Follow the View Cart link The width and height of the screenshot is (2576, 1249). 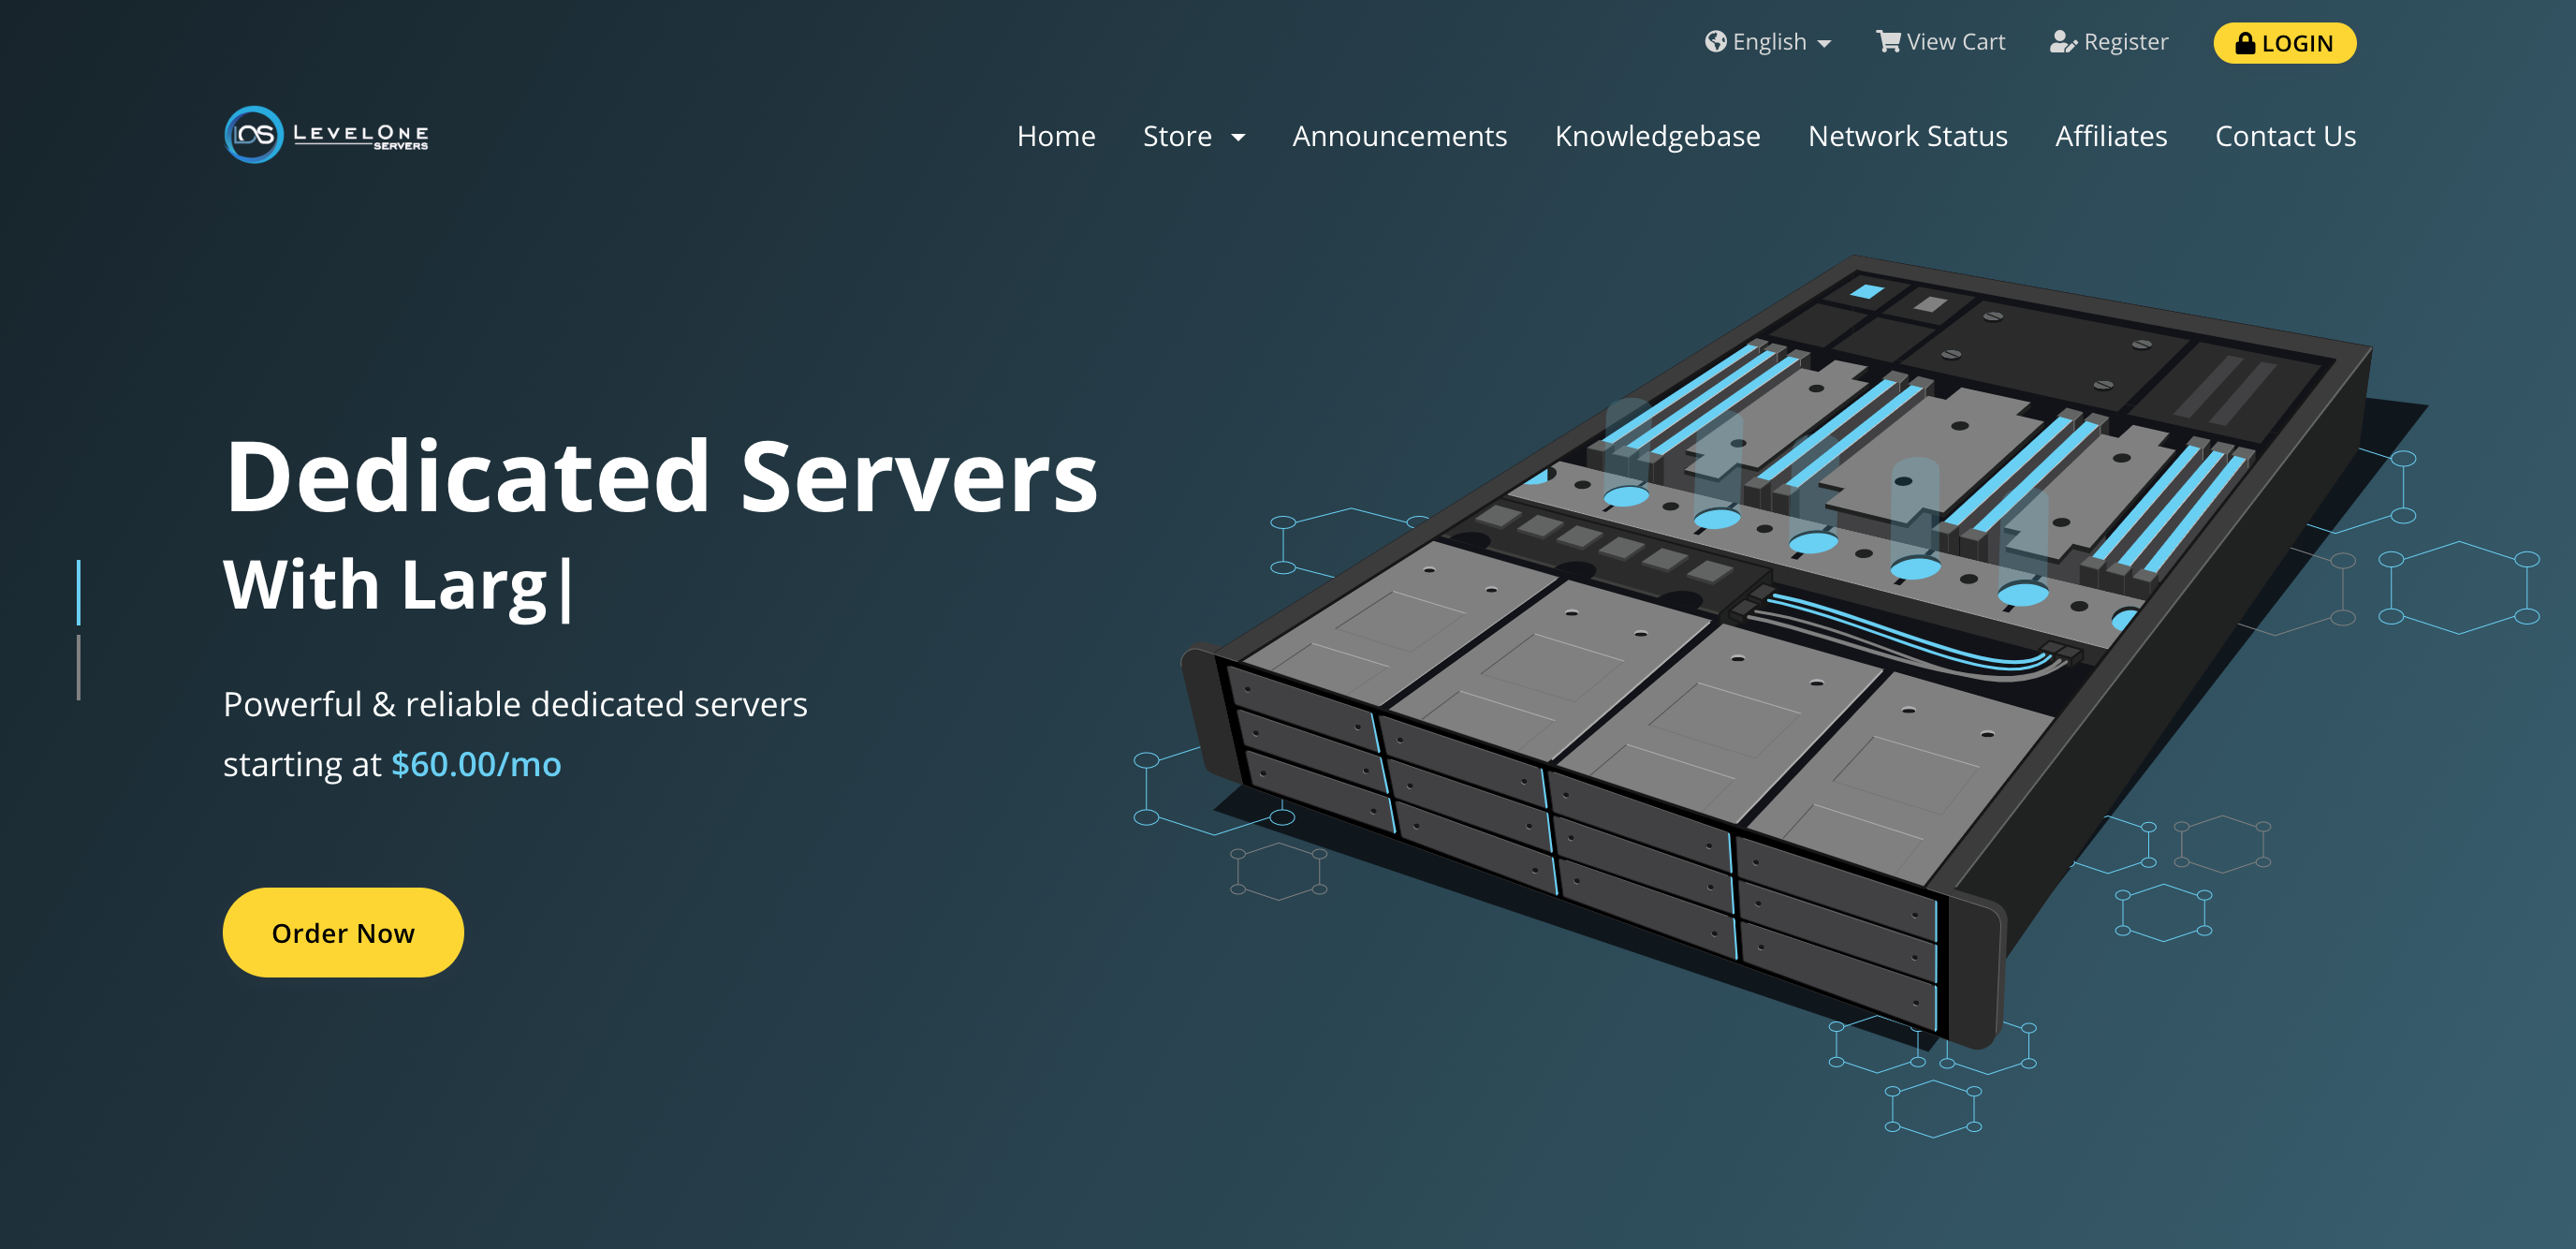(x=1954, y=42)
